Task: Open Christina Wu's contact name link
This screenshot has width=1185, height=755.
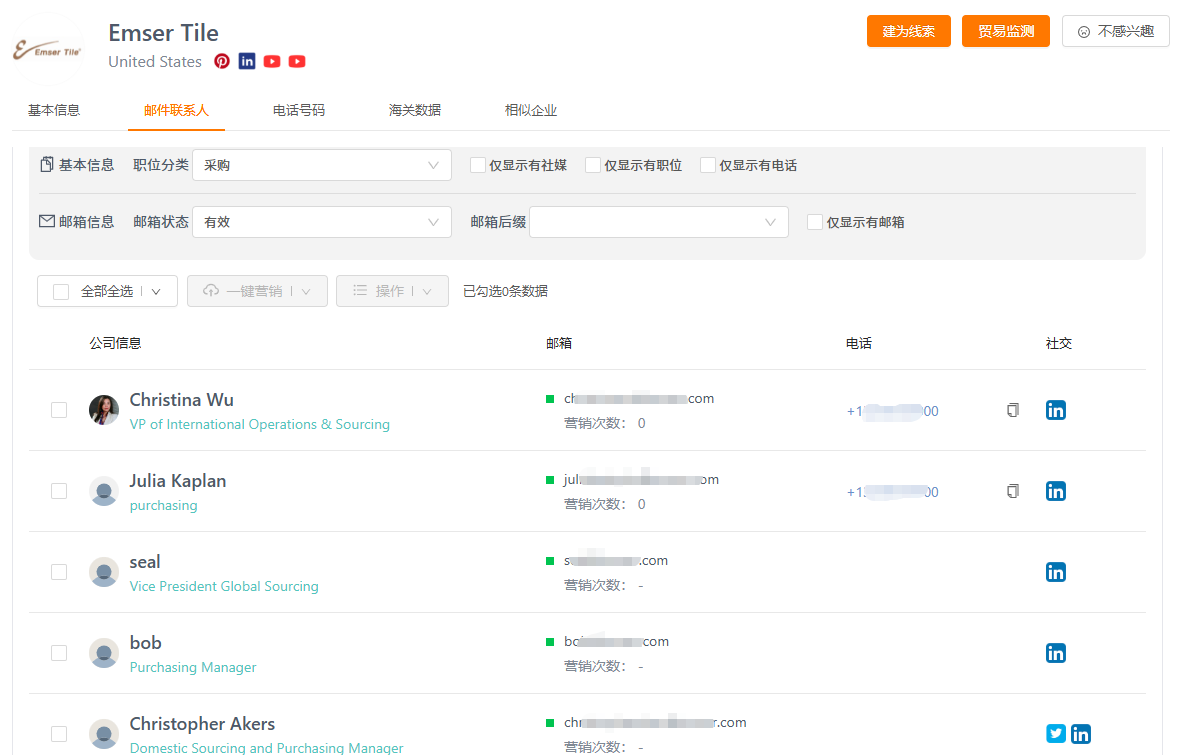Action: tap(181, 400)
